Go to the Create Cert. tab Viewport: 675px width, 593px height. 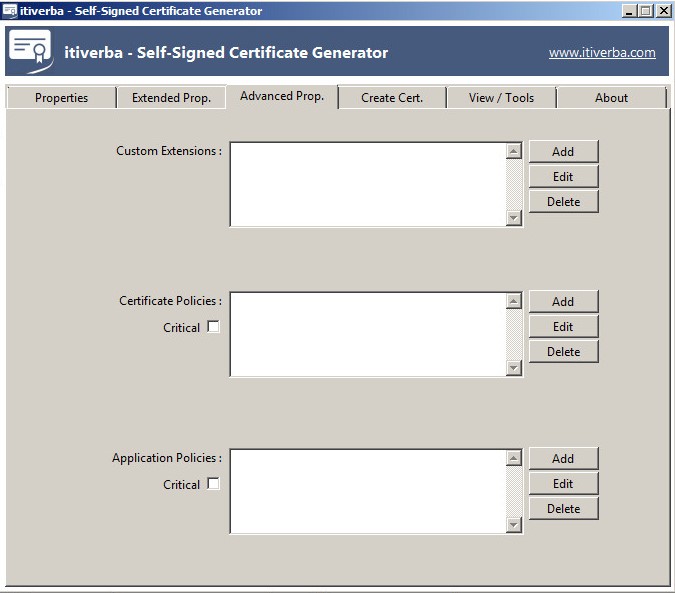391,98
